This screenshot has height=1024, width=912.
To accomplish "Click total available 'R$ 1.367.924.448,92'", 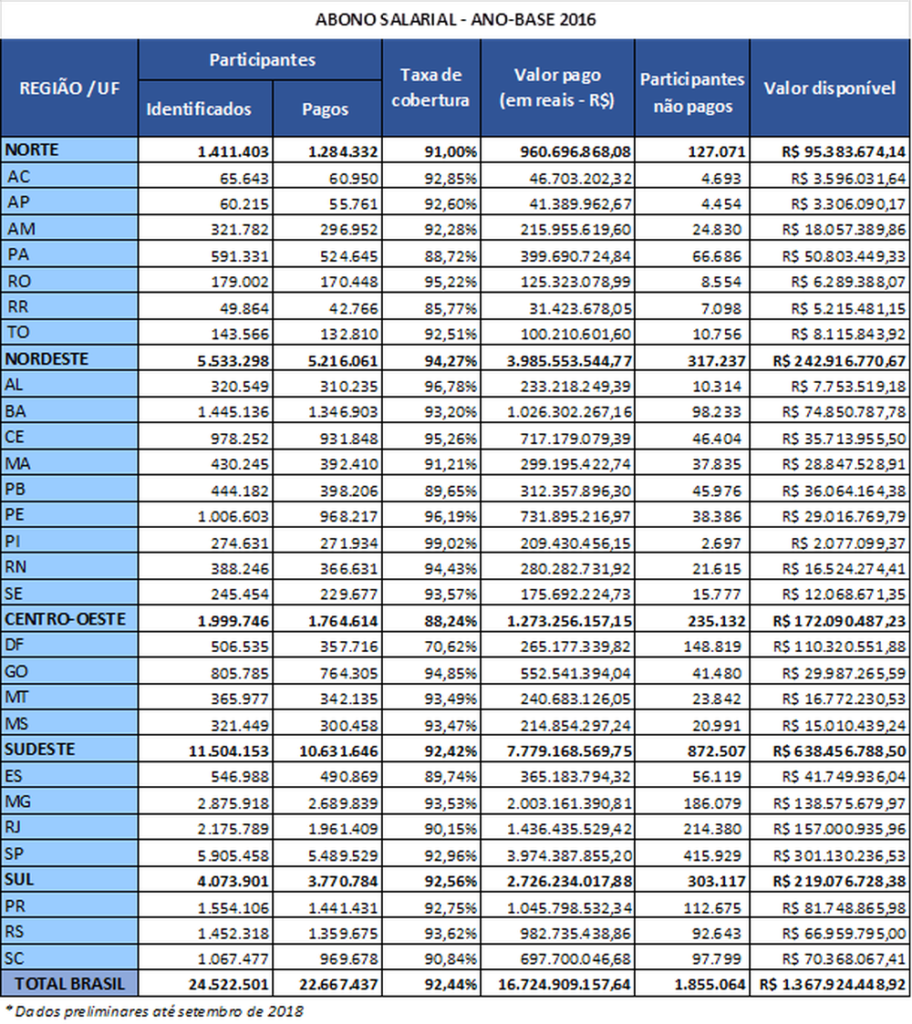I will click(832, 985).
